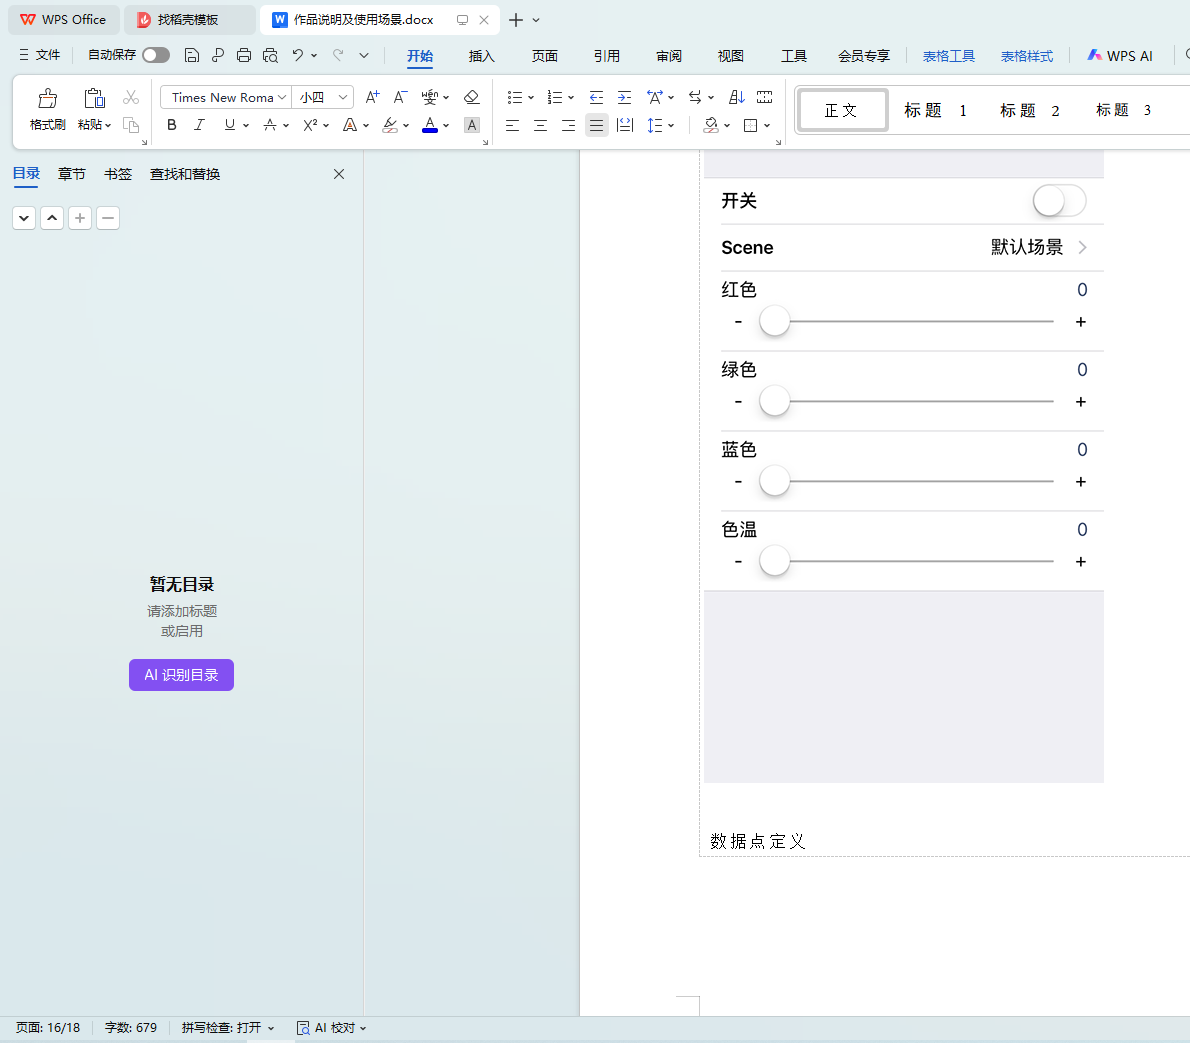1190x1043 pixels.
Task: Click the AI 识别目录 button
Action: [x=181, y=675]
